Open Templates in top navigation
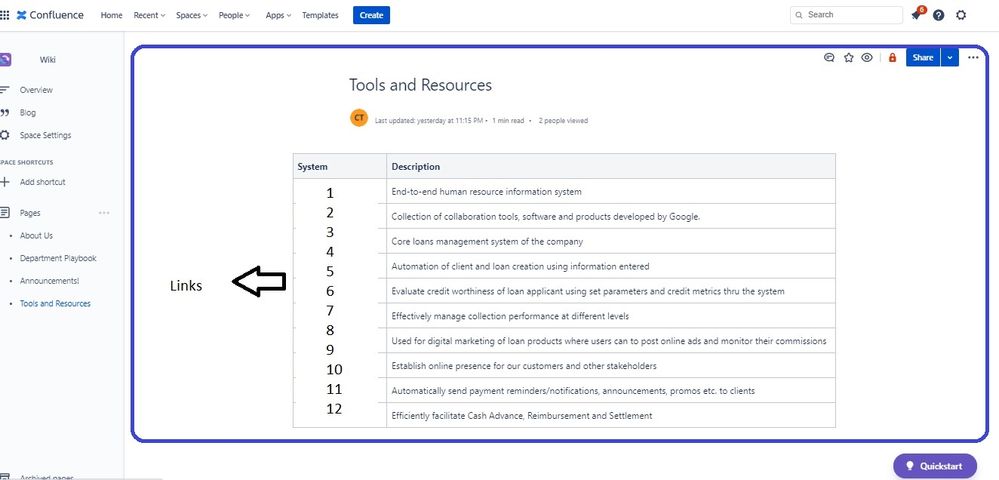 pyautogui.click(x=320, y=15)
